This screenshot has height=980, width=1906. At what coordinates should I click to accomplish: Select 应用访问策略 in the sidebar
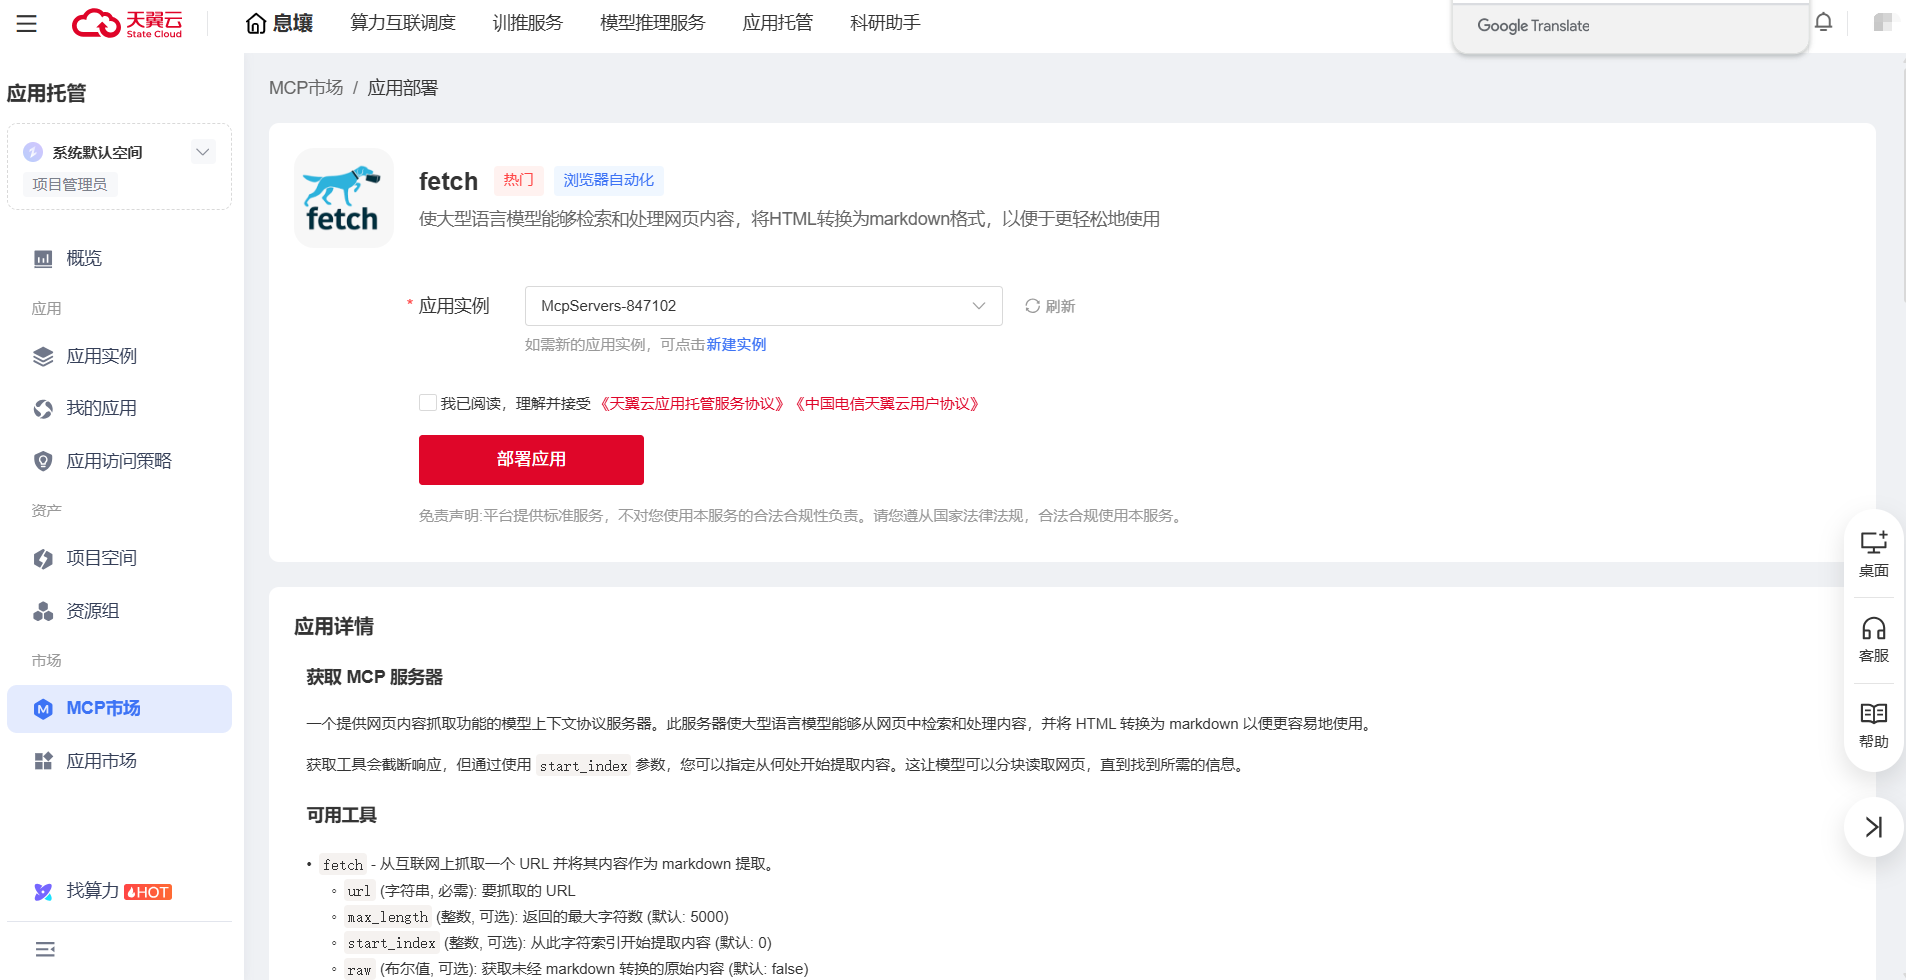(x=119, y=461)
